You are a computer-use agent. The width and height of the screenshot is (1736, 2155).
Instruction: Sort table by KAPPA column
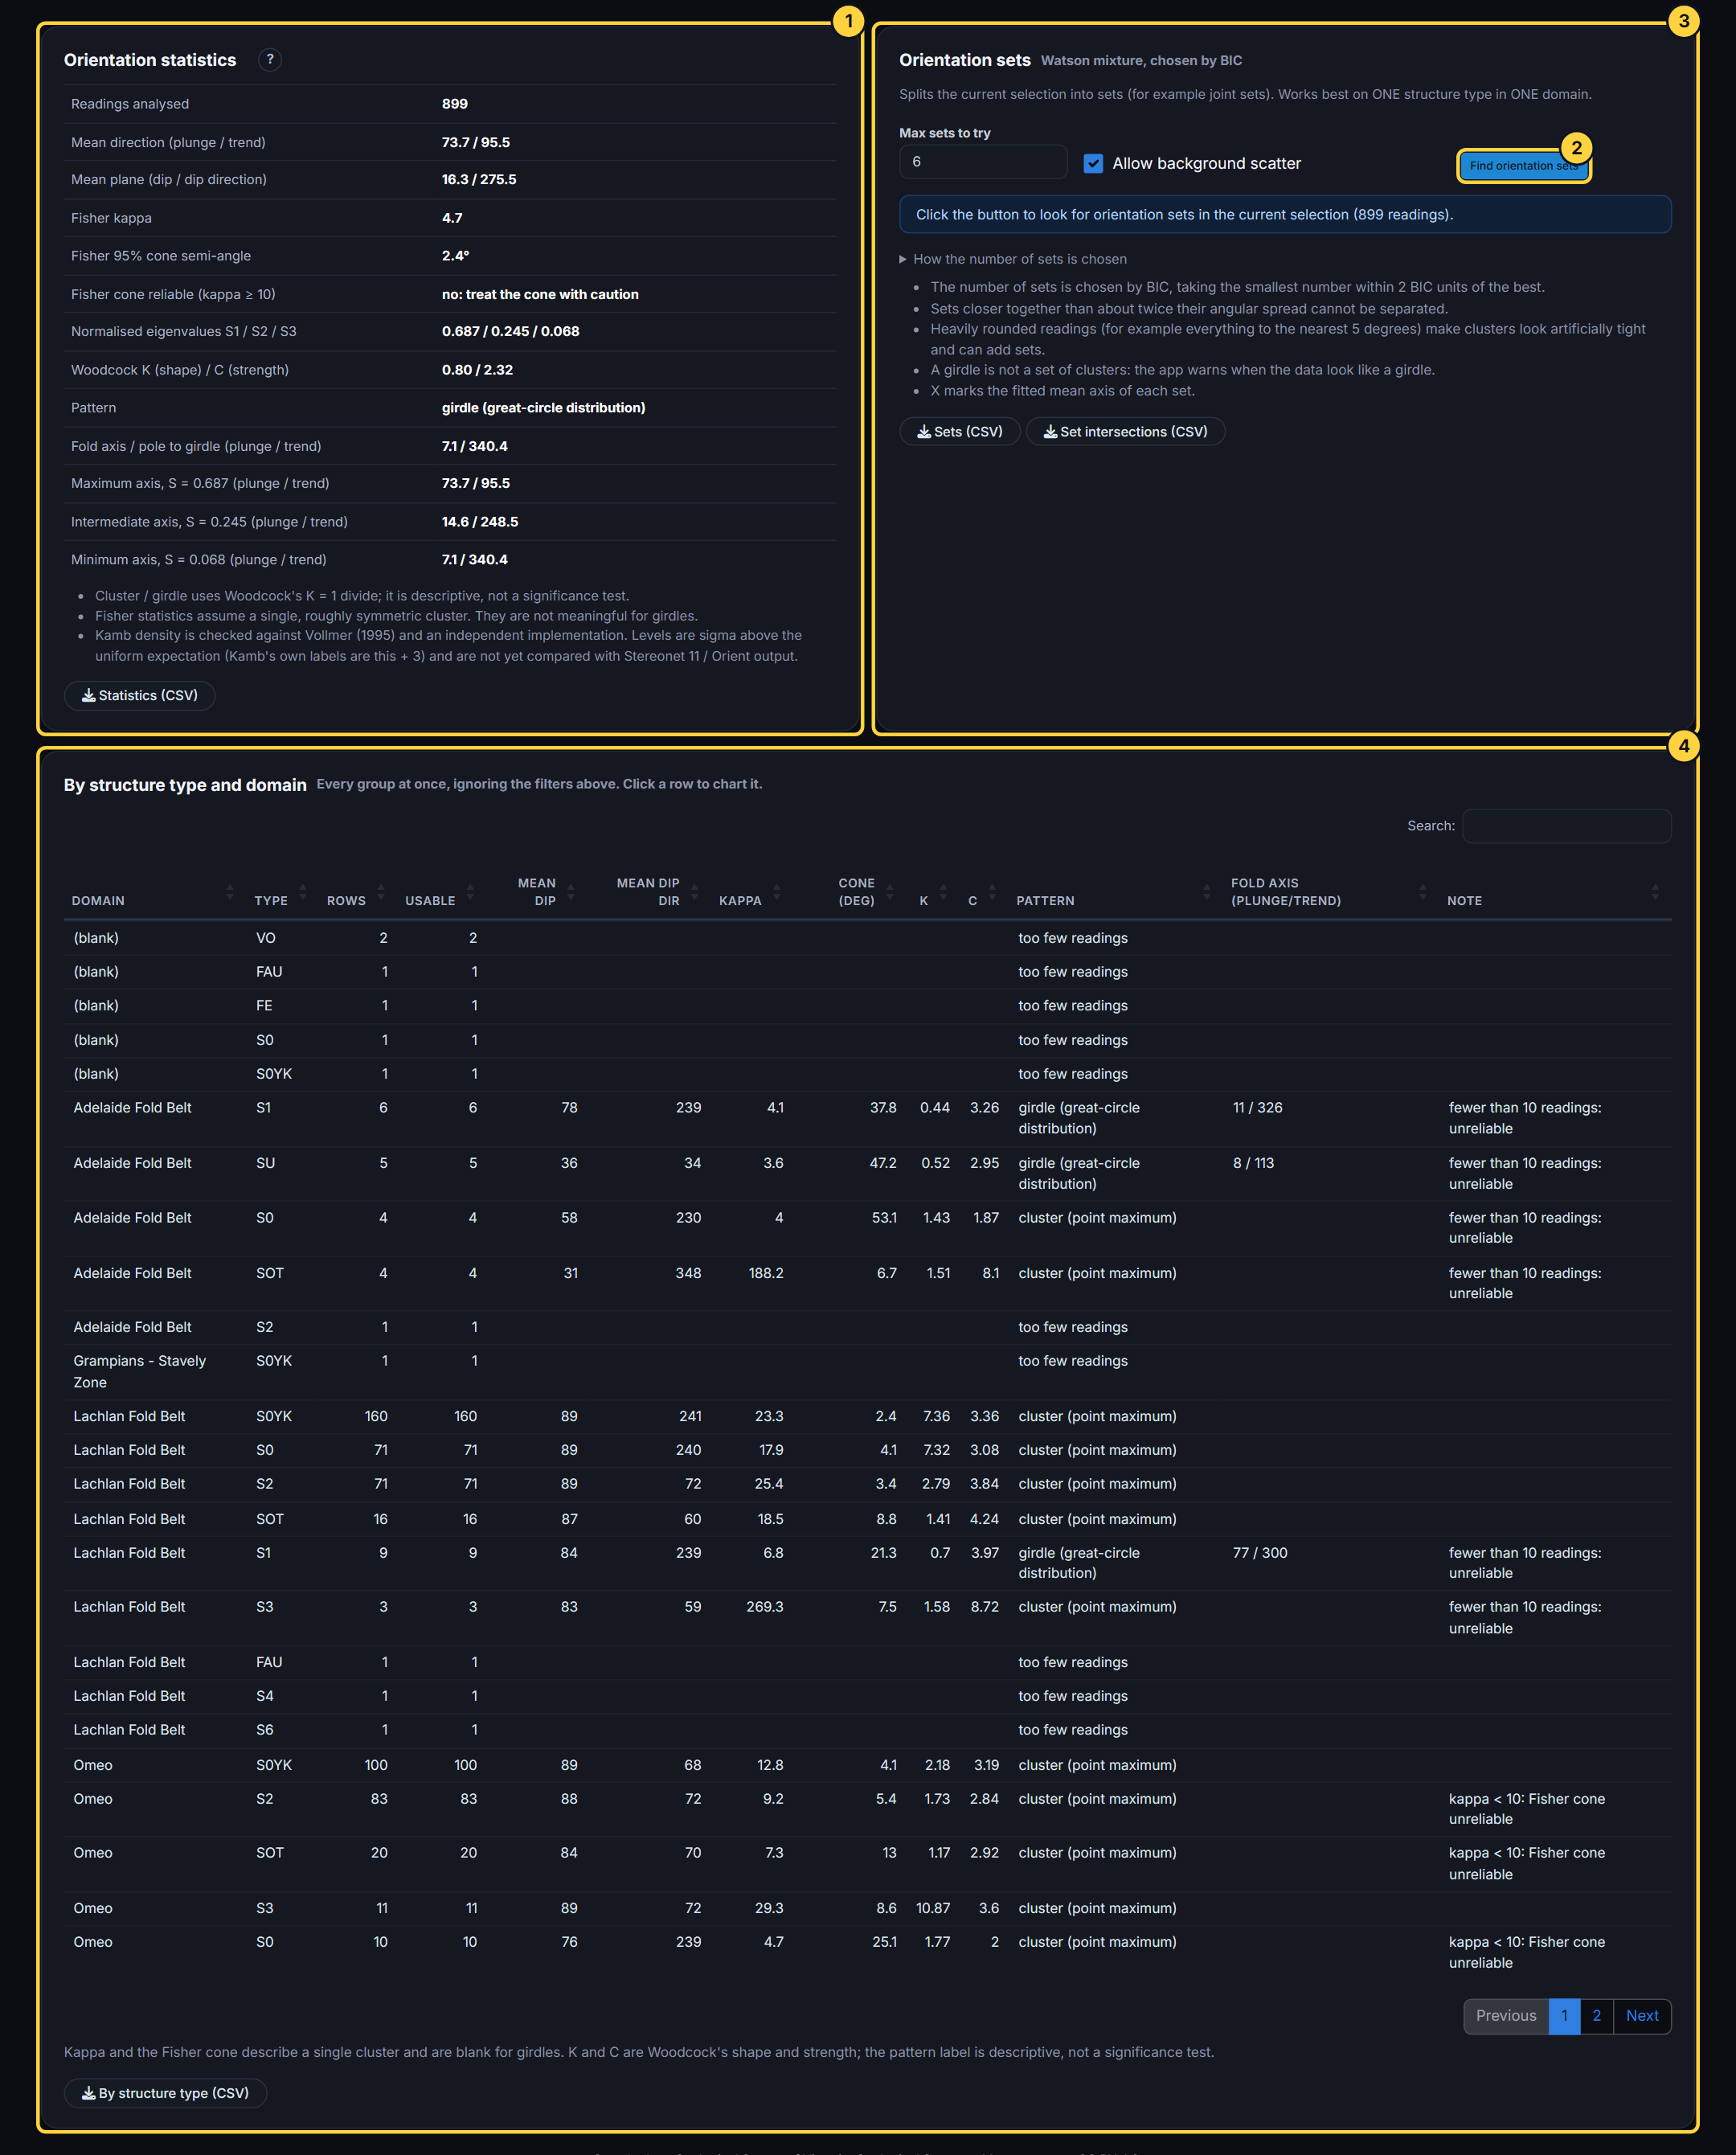[x=748, y=892]
